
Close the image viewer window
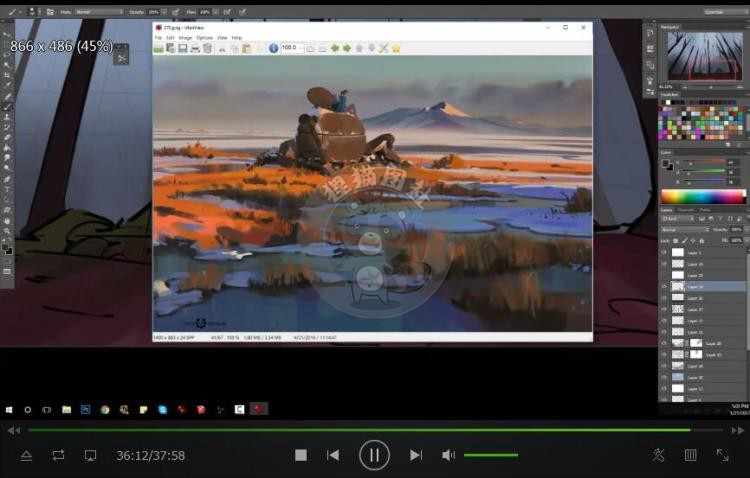click(583, 27)
